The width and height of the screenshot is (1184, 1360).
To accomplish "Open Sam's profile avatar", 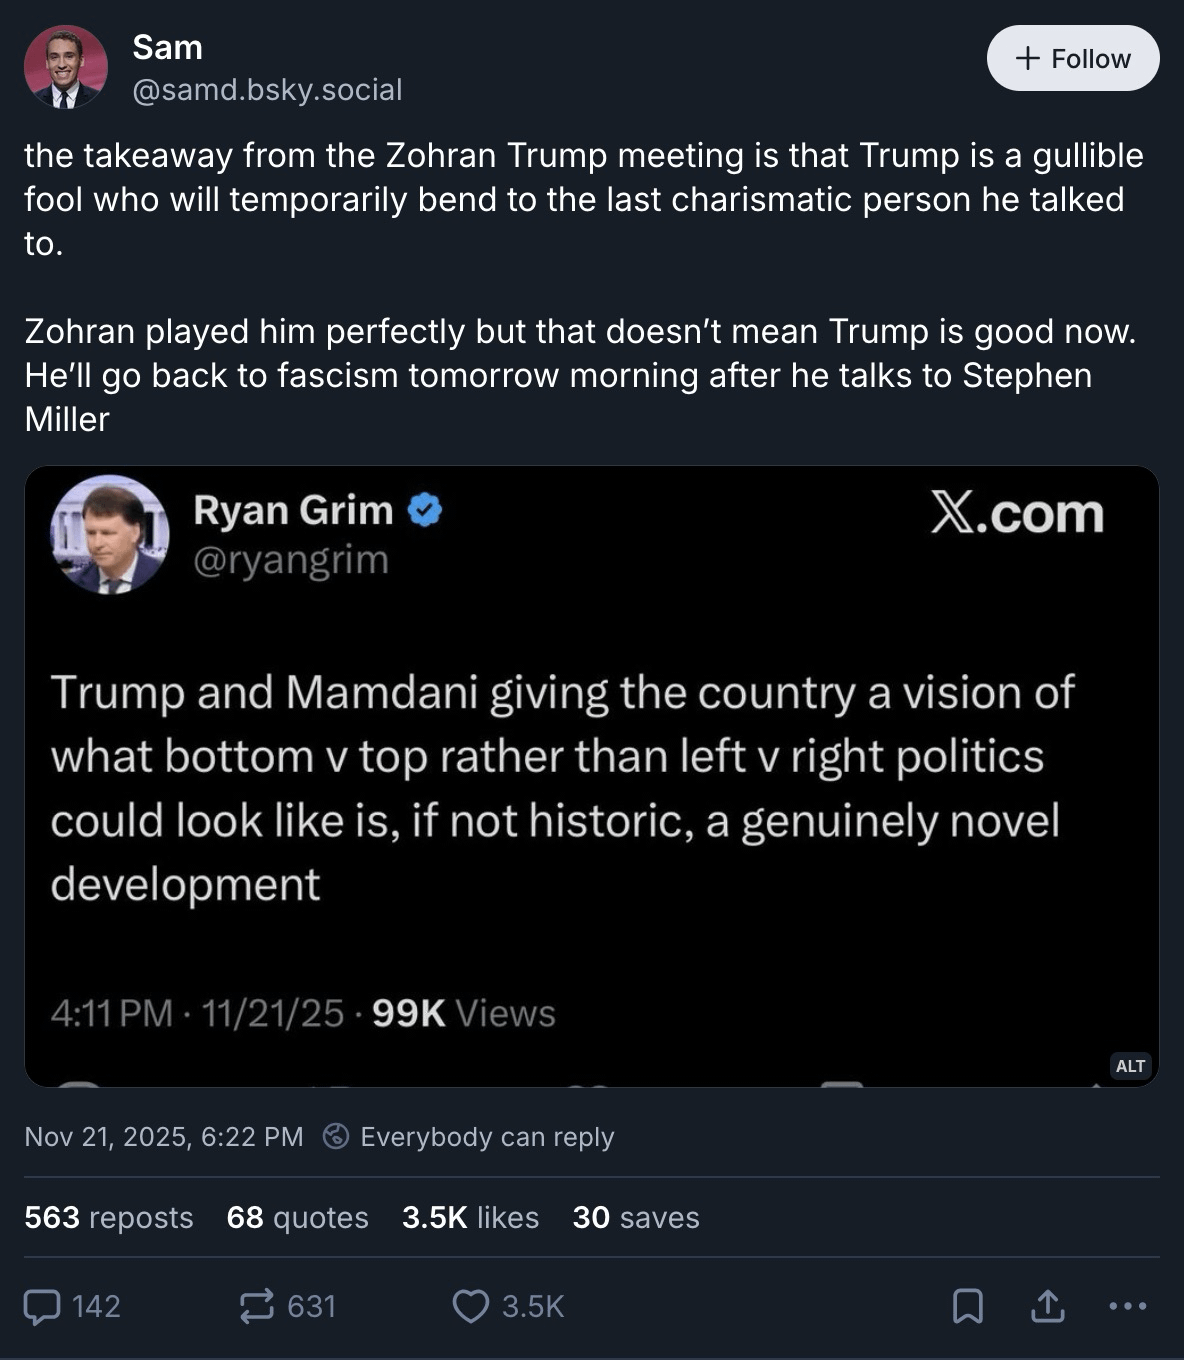I will click(66, 67).
